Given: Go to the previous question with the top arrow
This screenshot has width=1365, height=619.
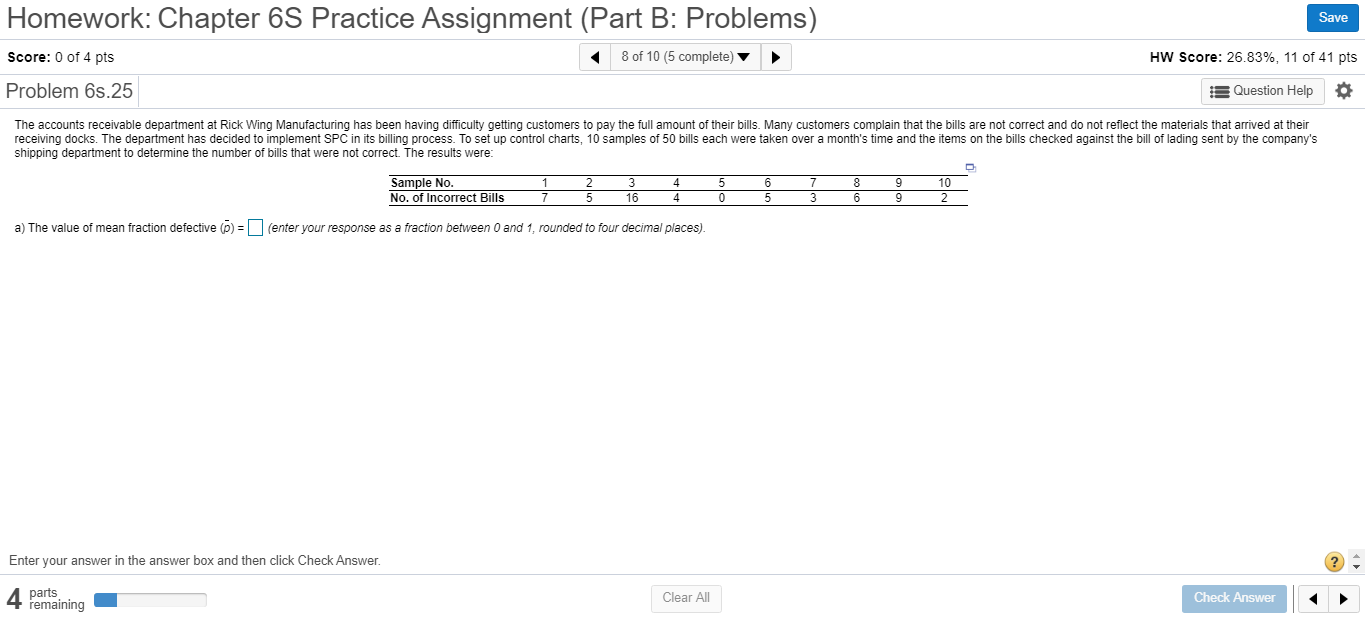Looking at the screenshot, I should [595, 56].
